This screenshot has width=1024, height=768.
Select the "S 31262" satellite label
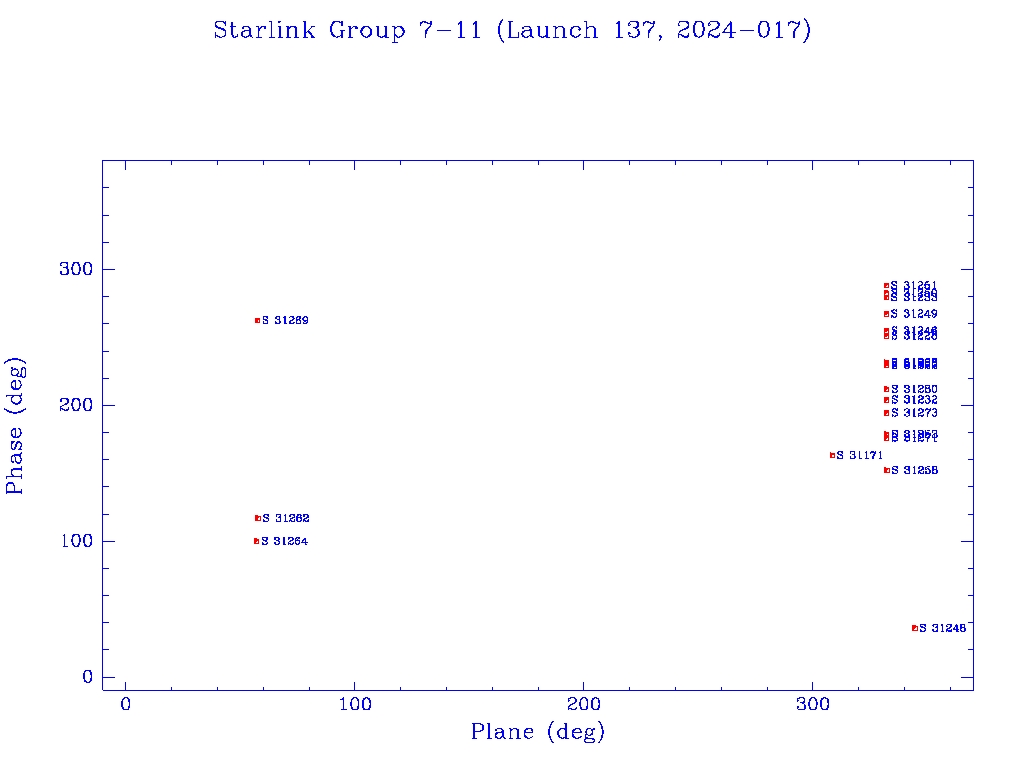(285, 519)
